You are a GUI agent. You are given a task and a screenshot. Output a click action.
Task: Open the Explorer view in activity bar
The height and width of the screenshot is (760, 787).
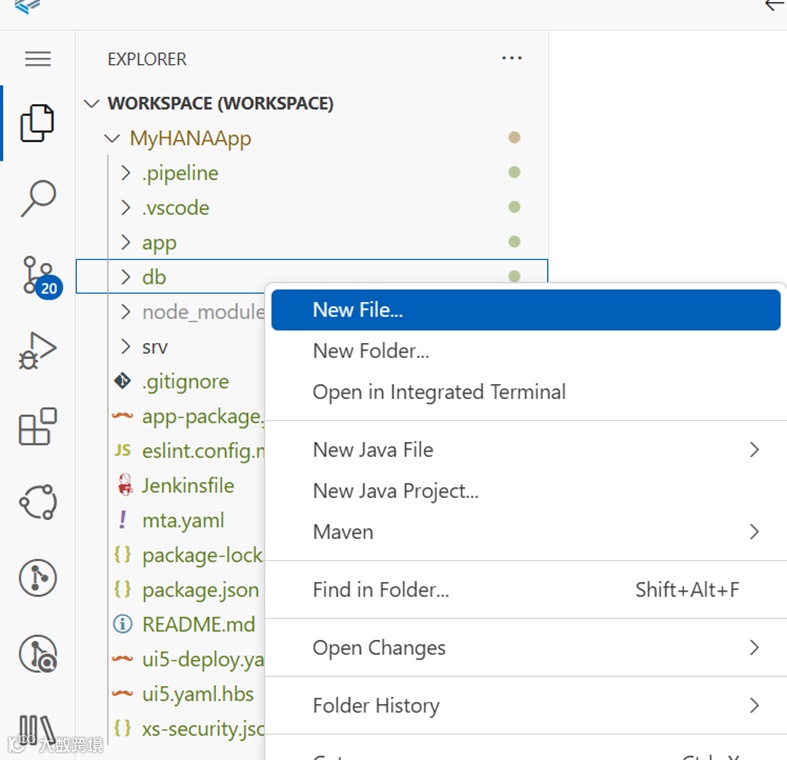coord(38,123)
